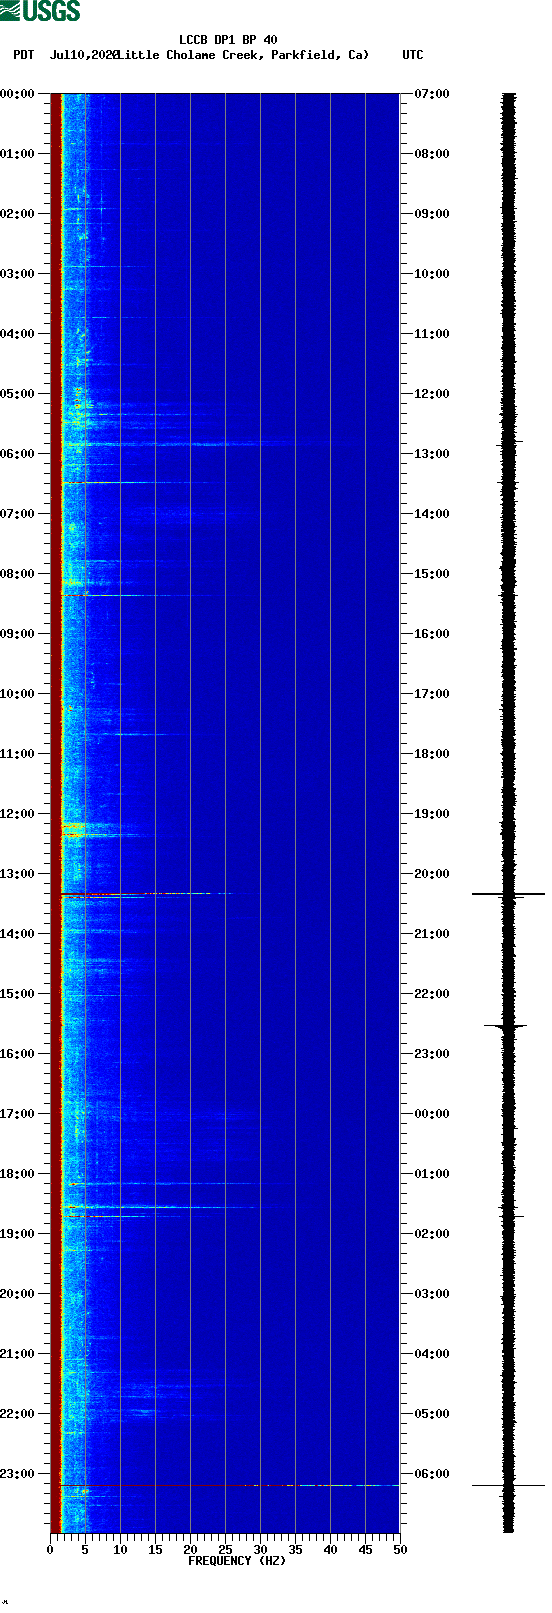Click the UTC '00:00' time label
The height and width of the screenshot is (1613, 552).
(x=432, y=1114)
